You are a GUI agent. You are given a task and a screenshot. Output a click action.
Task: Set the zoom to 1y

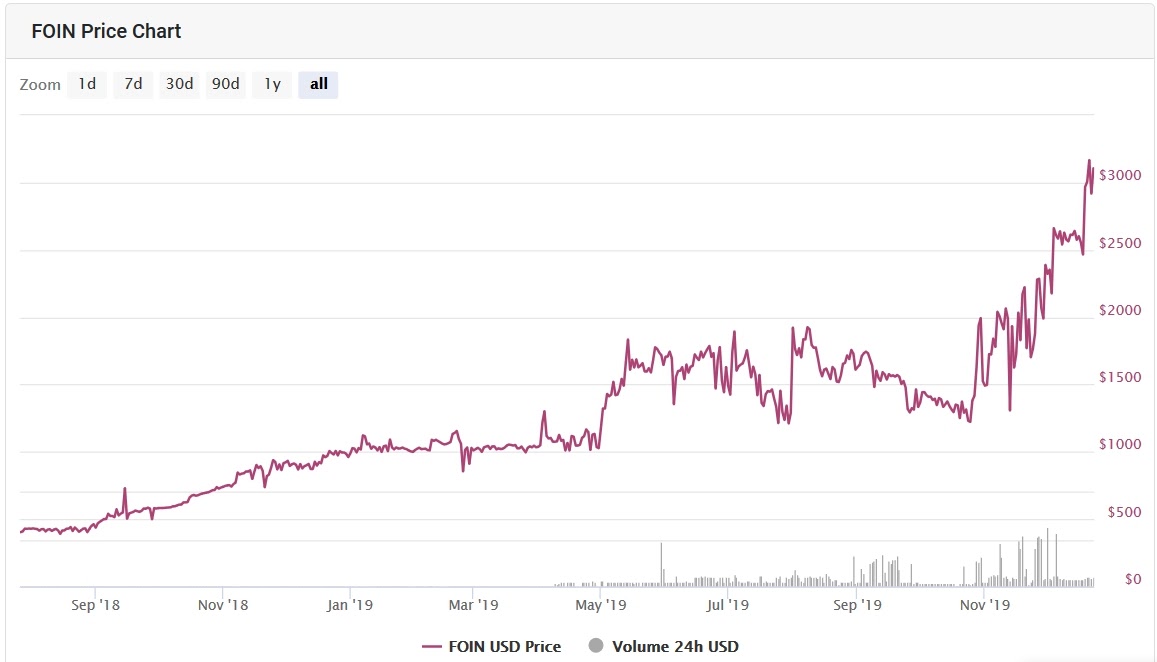(272, 84)
